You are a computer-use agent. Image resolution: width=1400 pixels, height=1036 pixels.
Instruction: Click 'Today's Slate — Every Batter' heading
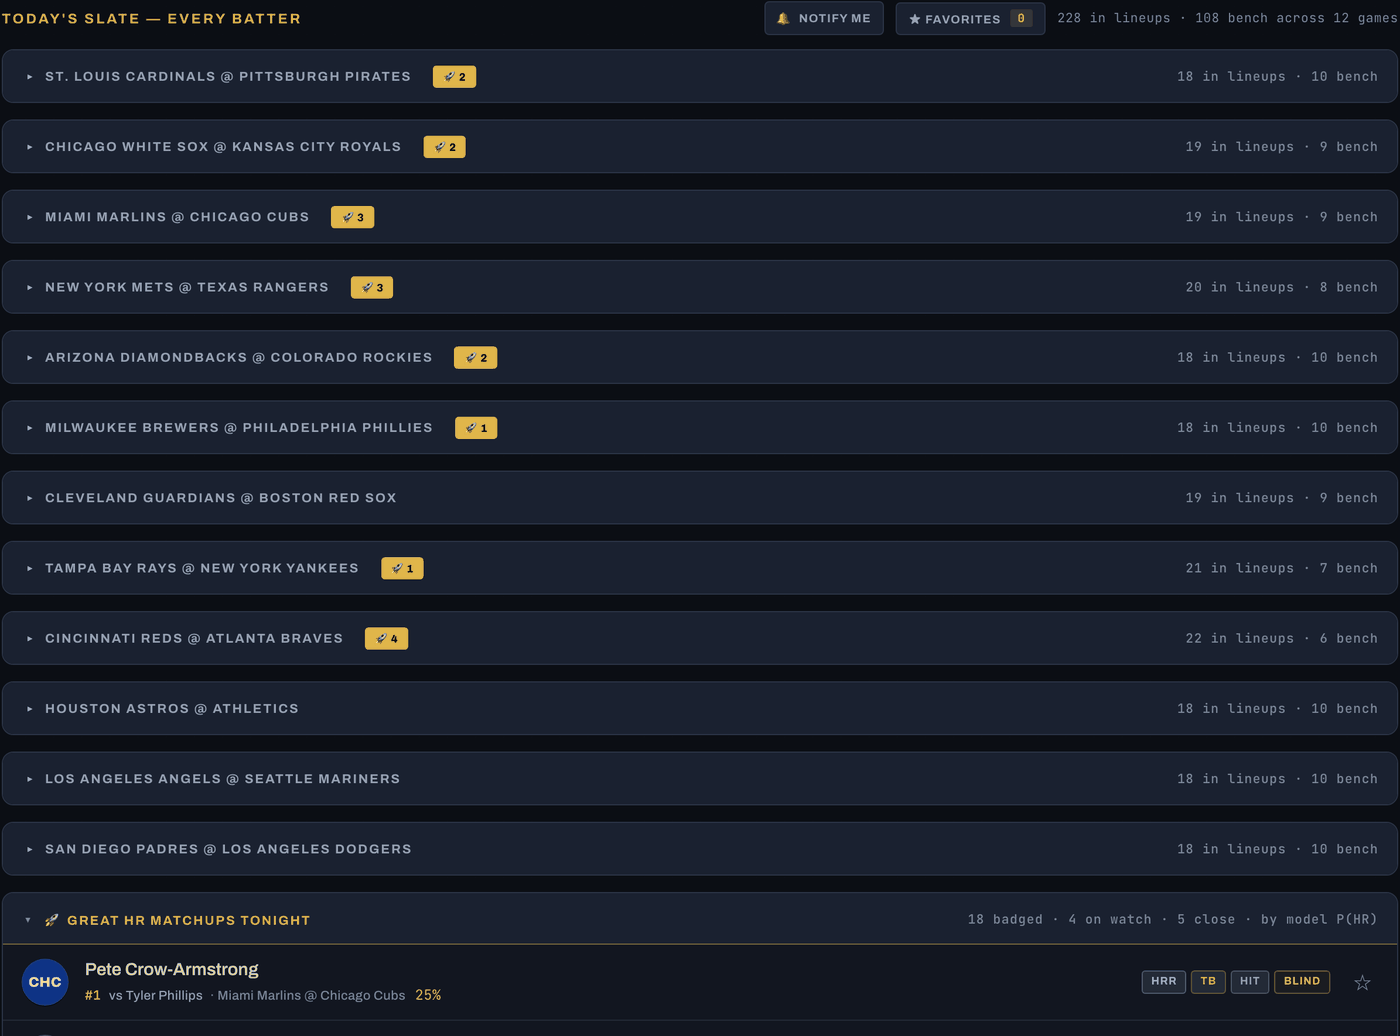(x=151, y=18)
